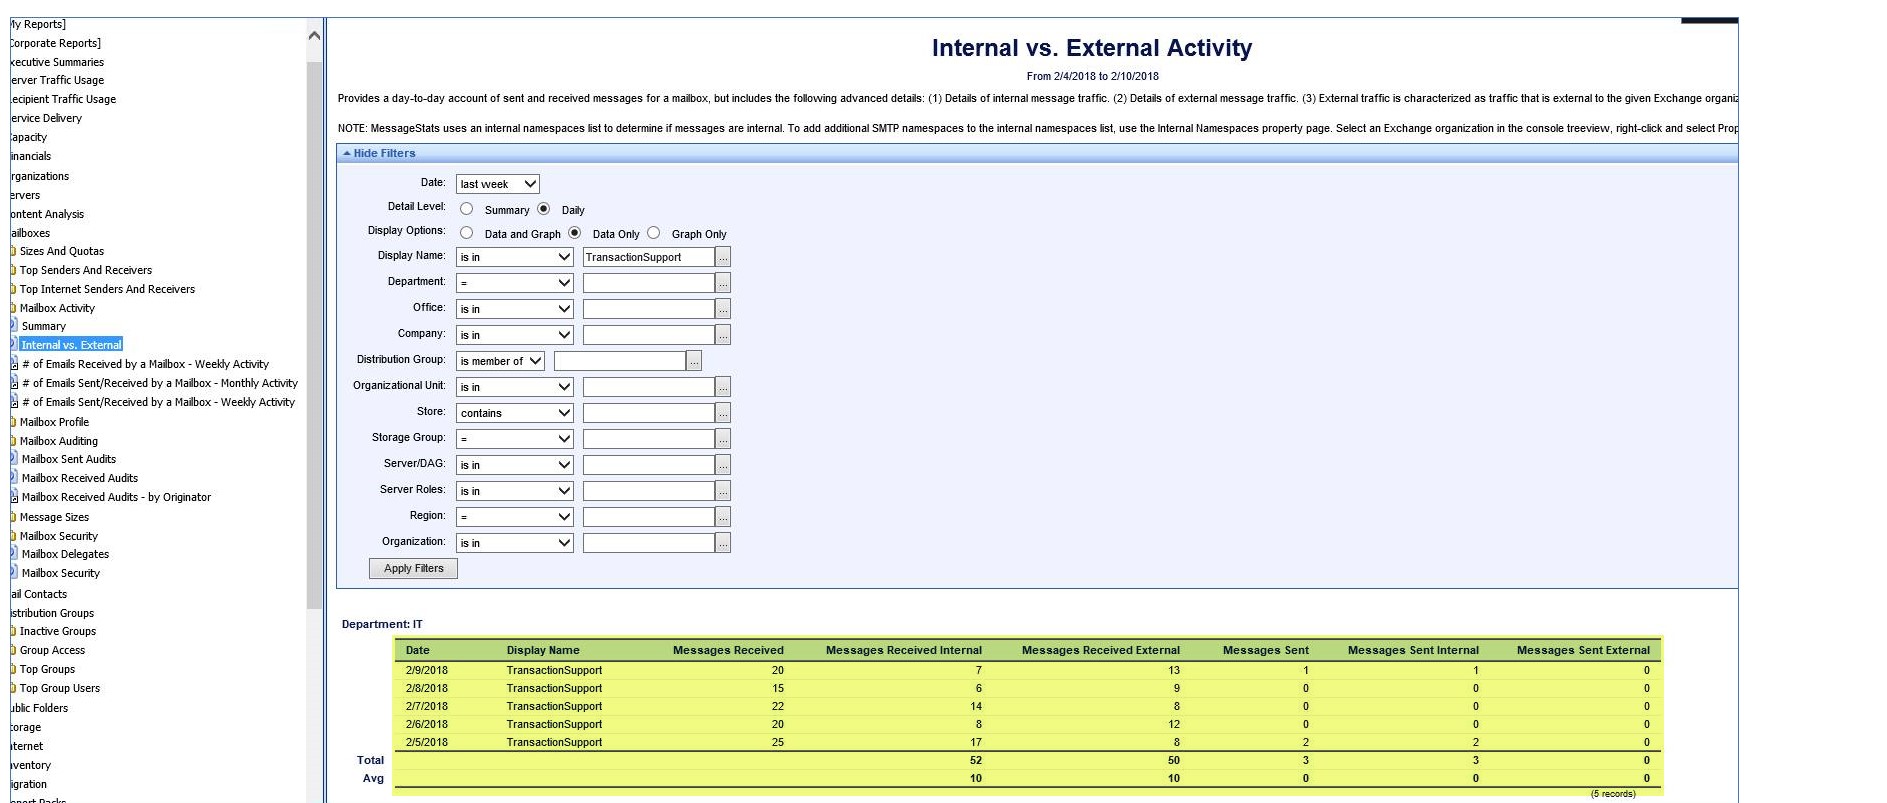Open browse button for Organizational Unit field
1887x803 pixels.
click(x=723, y=387)
